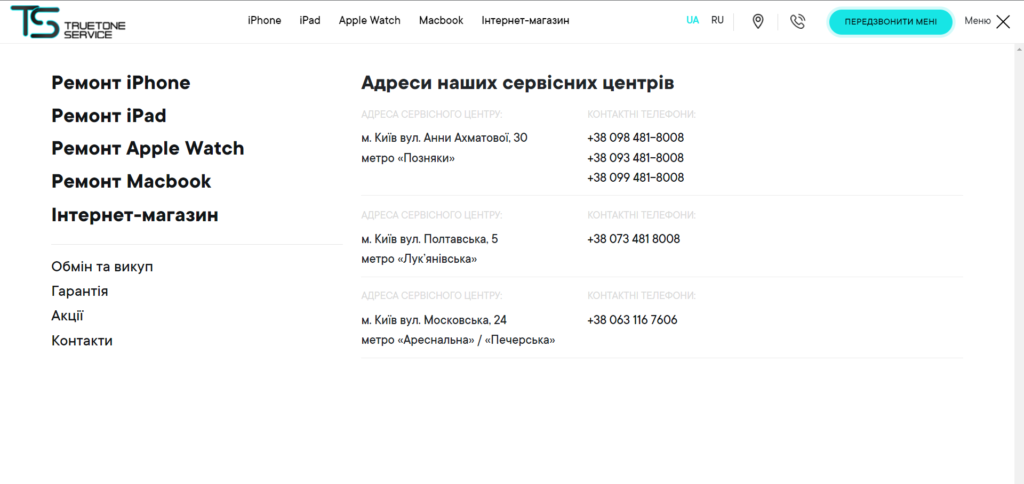Call +38 098 481-8008

point(635,138)
